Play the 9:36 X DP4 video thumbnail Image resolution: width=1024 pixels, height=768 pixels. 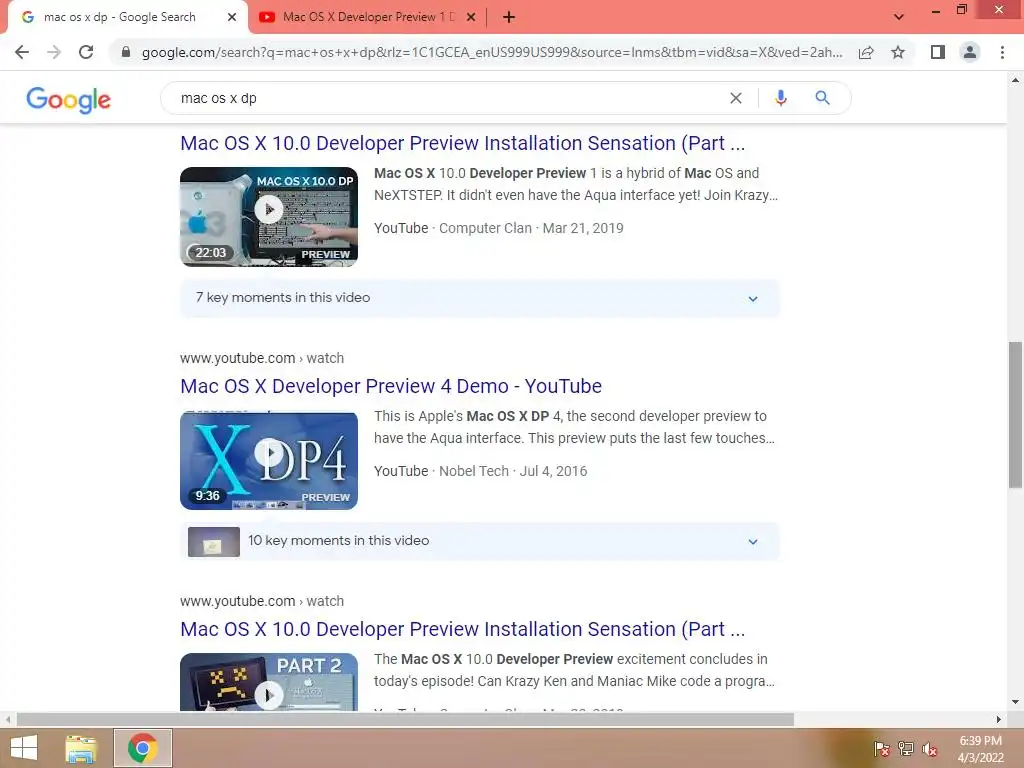269,460
